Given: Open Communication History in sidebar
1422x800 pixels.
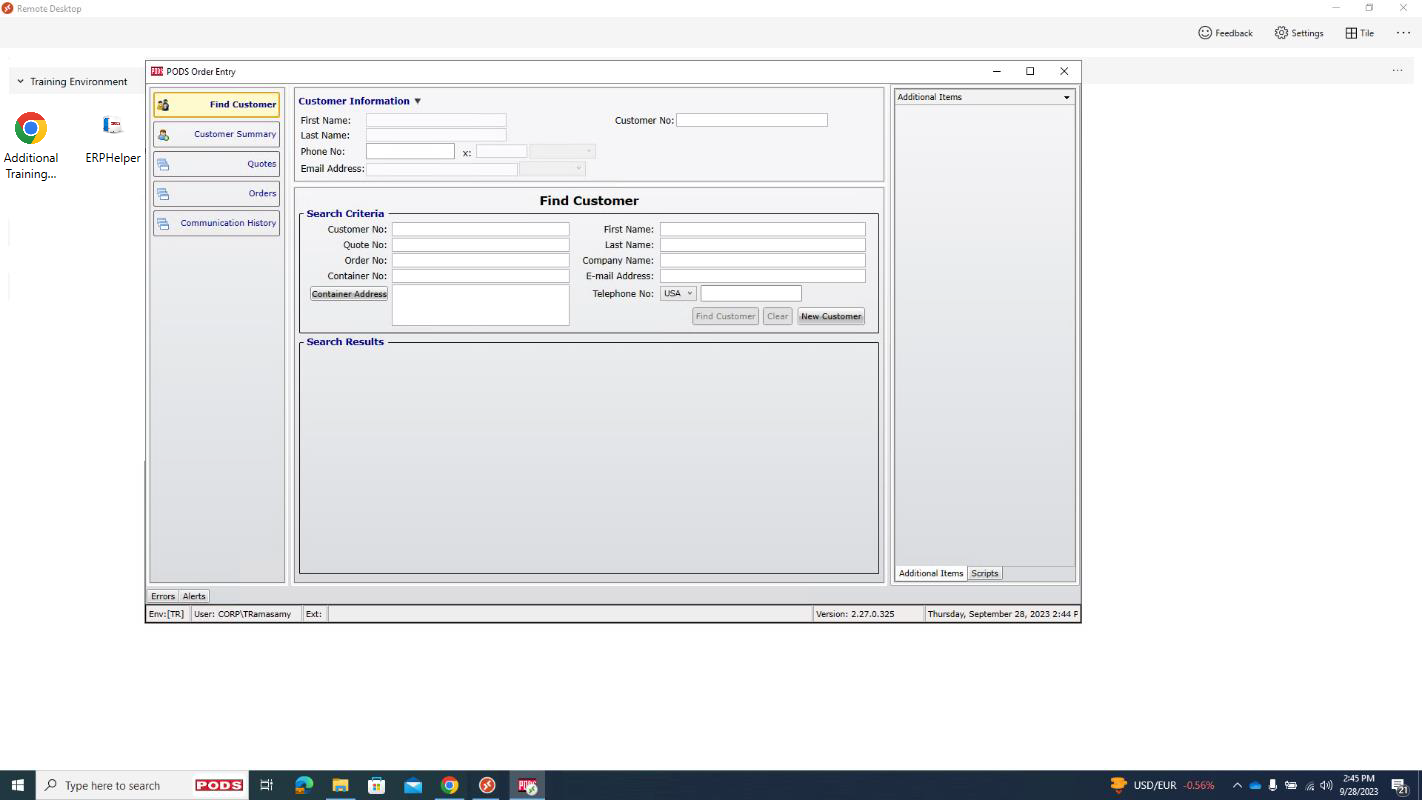Looking at the screenshot, I should click(x=216, y=223).
